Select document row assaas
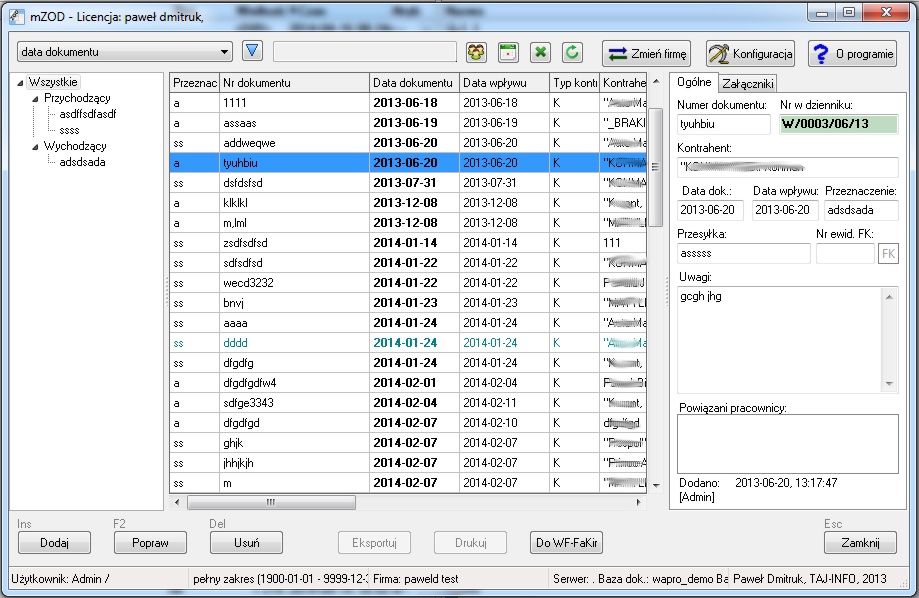Image resolution: width=919 pixels, height=598 pixels. click(x=408, y=123)
